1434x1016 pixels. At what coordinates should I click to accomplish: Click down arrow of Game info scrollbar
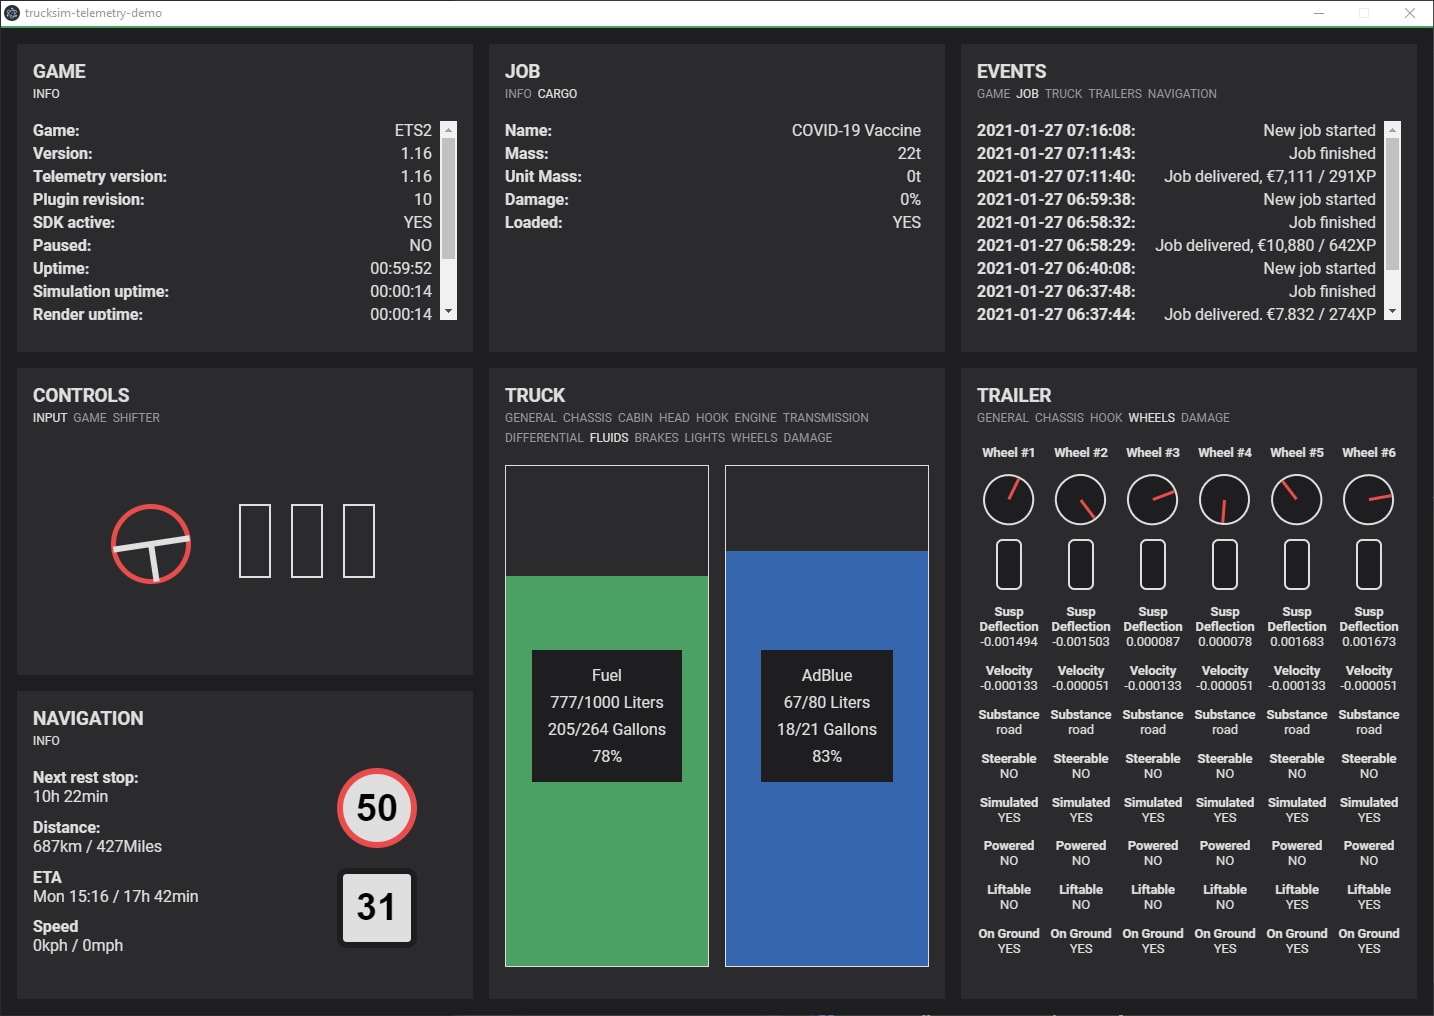coord(449,312)
